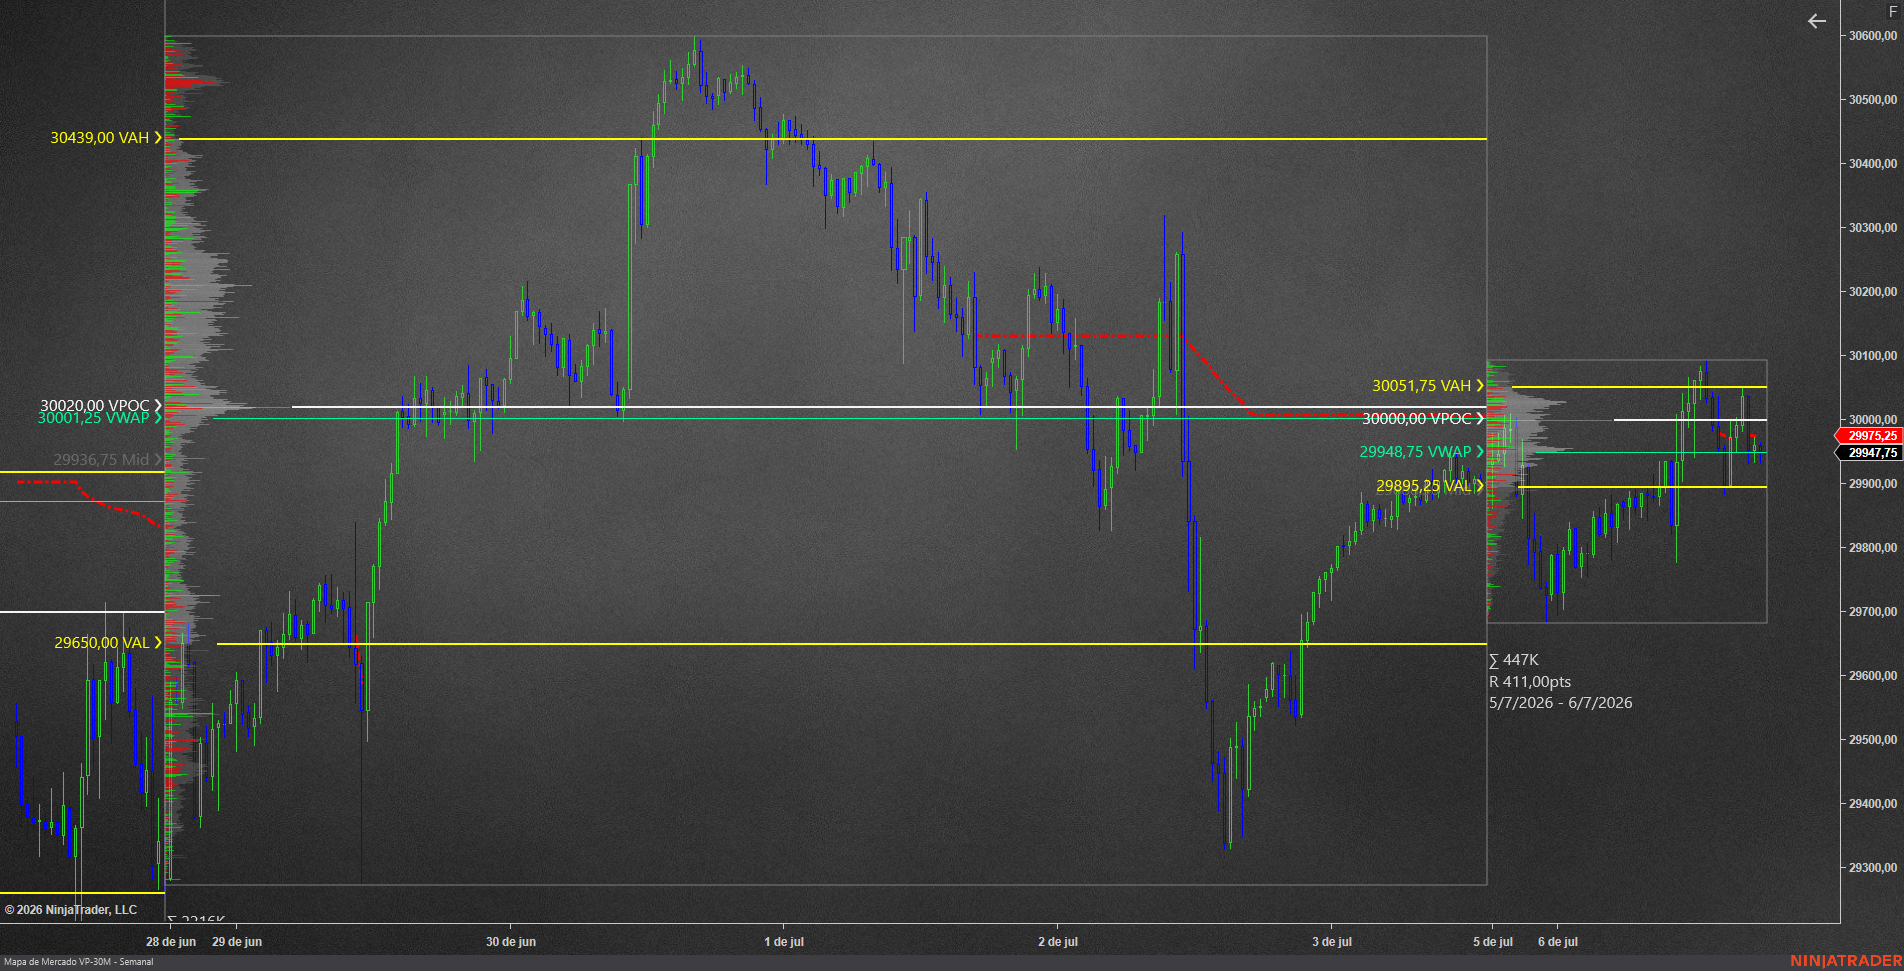This screenshot has height=971, width=1904.
Task: Click the NINJATRADER logo in bottom corner
Action: (x=1846, y=960)
